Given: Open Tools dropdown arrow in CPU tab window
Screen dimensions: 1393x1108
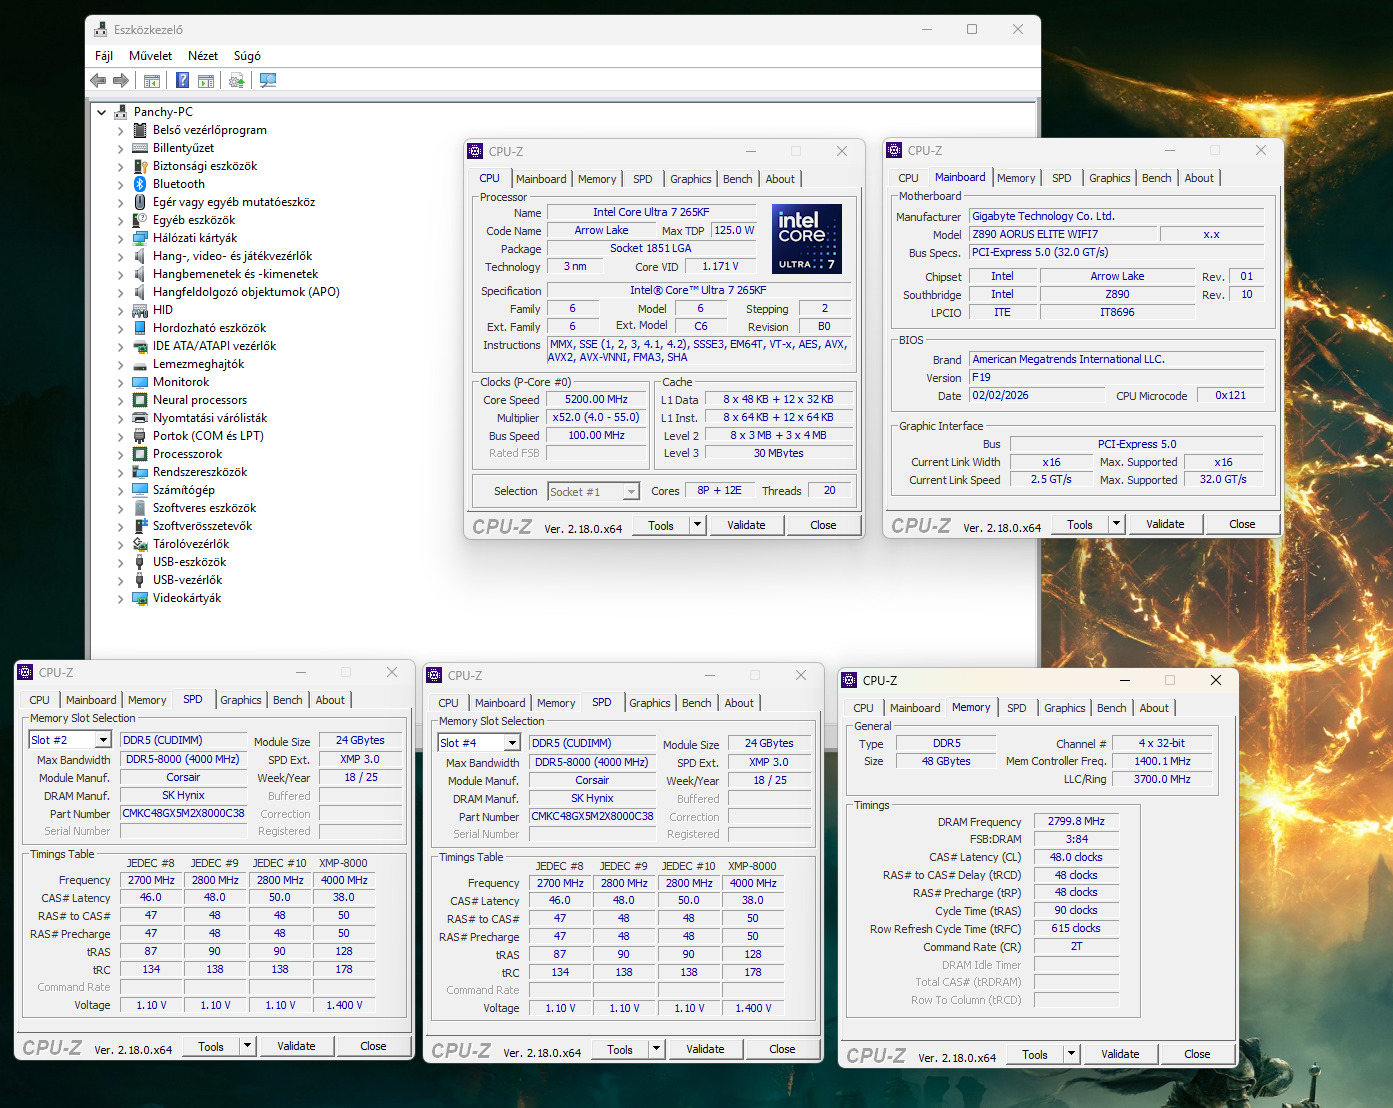Looking at the screenshot, I should click(697, 525).
